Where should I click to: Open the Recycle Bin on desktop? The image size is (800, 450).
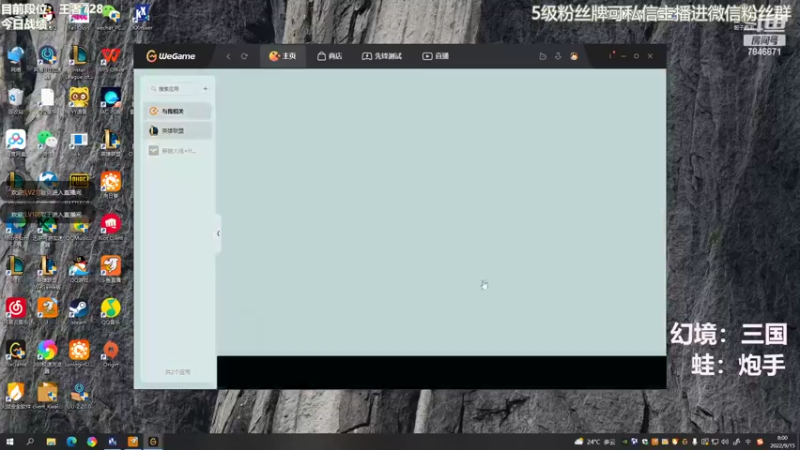point(16,100)
